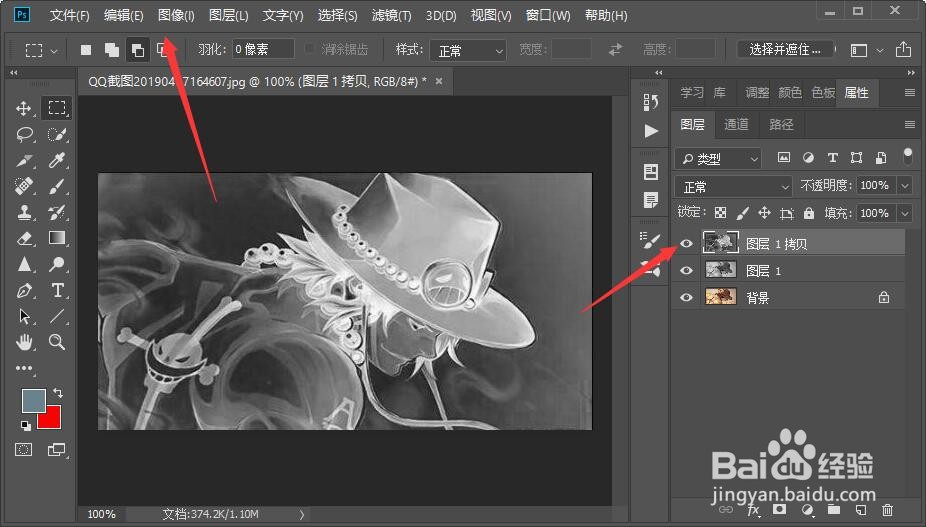Create a new layer group folder
The height and width of the screenshot is (527, 926).
coord(834,509)
